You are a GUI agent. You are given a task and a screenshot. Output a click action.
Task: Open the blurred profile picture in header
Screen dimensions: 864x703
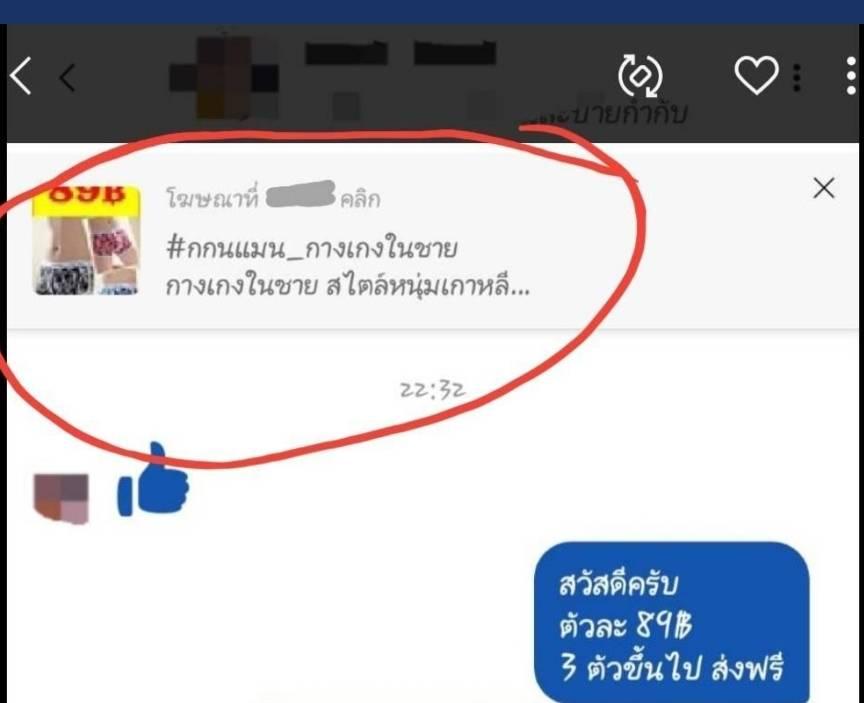(x=224, y=77)
